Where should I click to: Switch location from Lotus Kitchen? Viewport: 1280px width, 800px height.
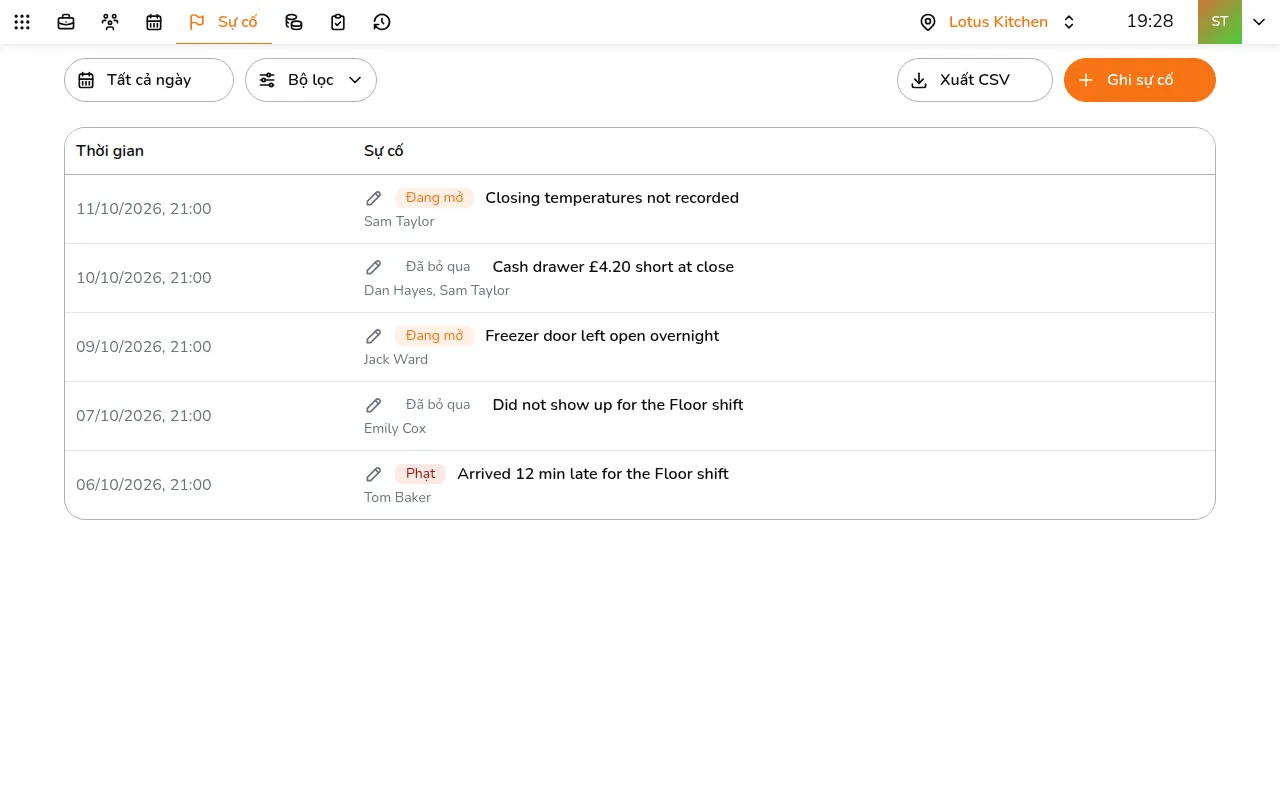pos(998,22)
